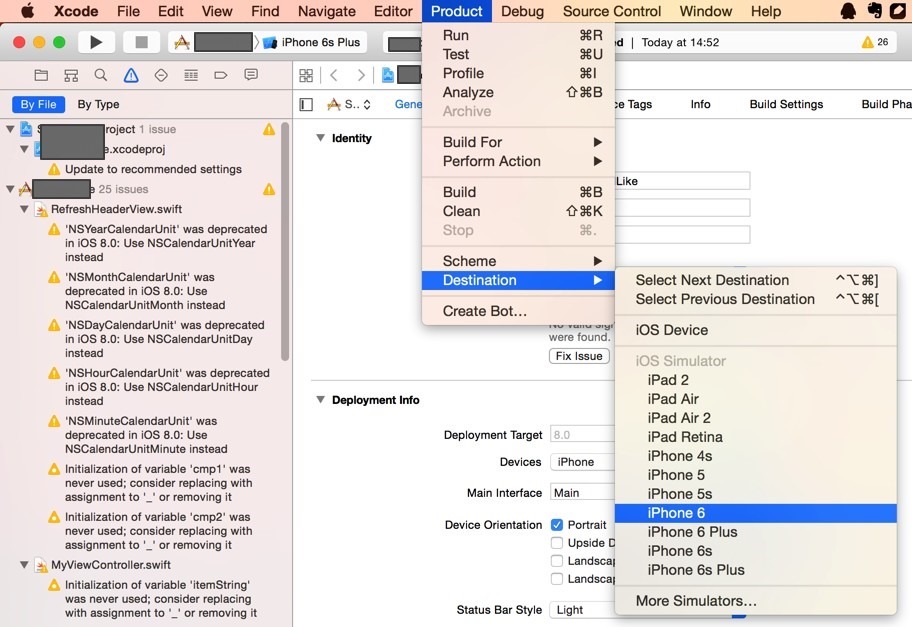This screenshot has width=912, height=627.
Task: Open the Find navigator magnifier icon
Action: 101,75
